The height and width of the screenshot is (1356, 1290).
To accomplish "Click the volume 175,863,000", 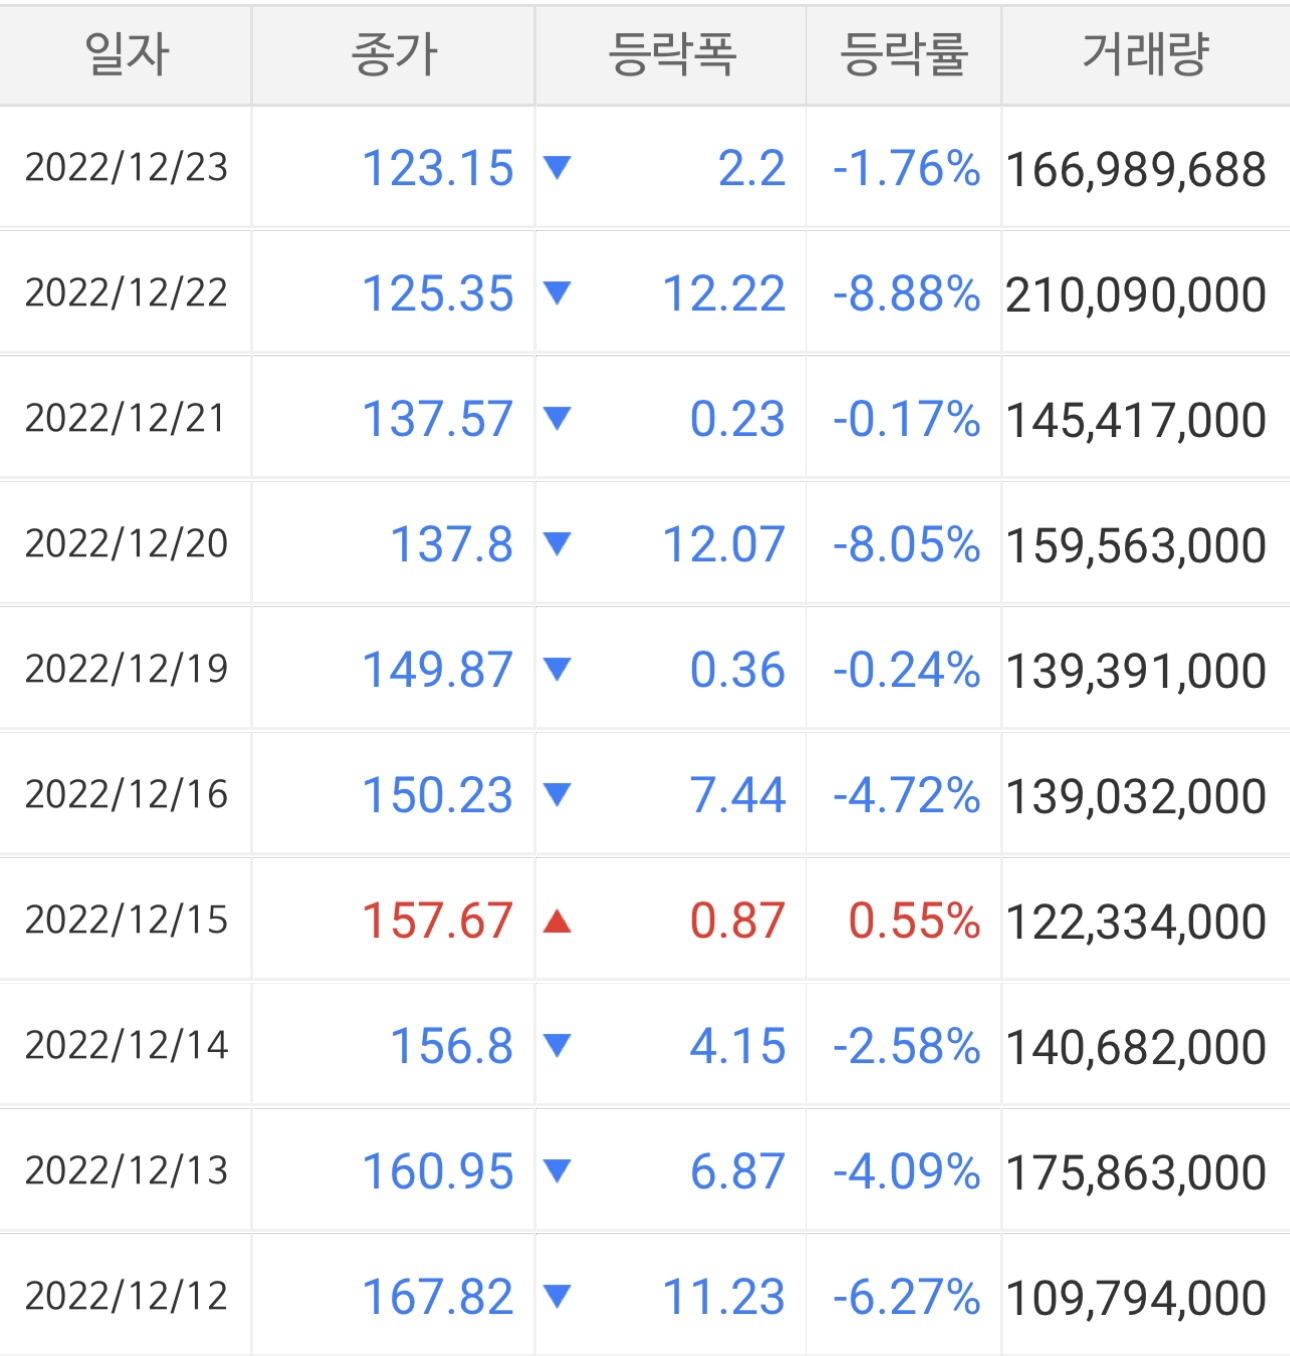I will click(x=1136, y=1174).
